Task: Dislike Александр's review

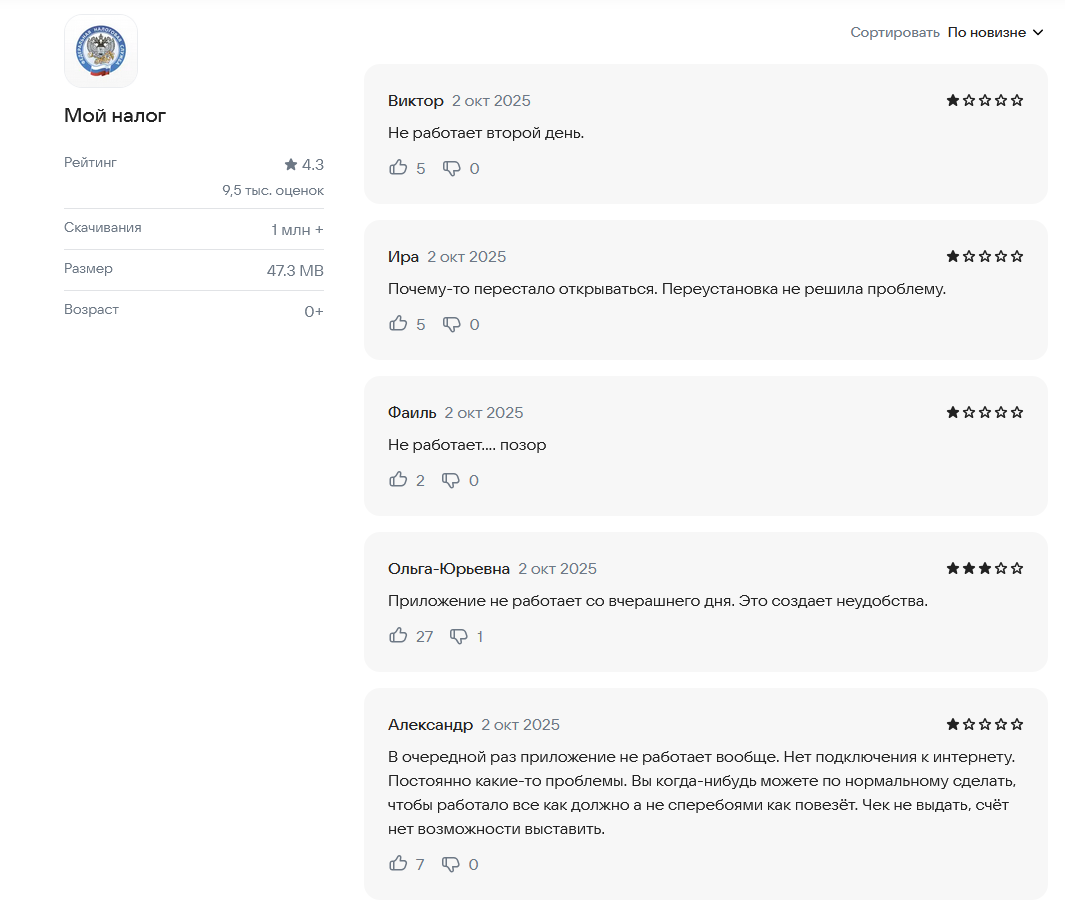Action: point(452,864)
